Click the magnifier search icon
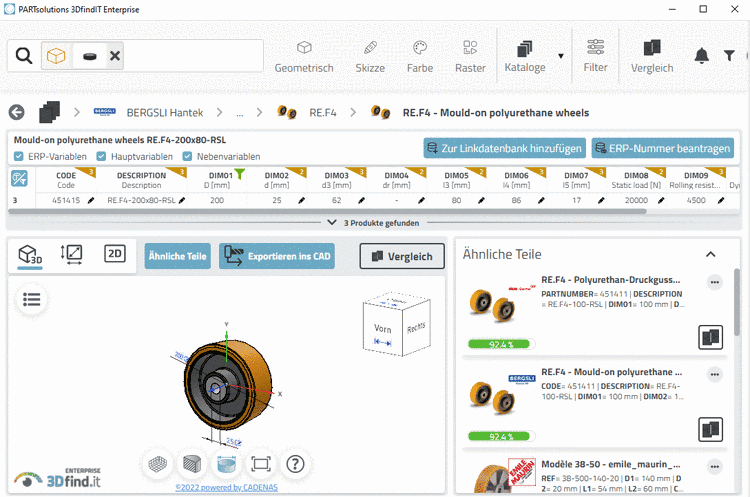Image resolution: width=750 pixels, height=497 pixels. click(x=23, y=56)
